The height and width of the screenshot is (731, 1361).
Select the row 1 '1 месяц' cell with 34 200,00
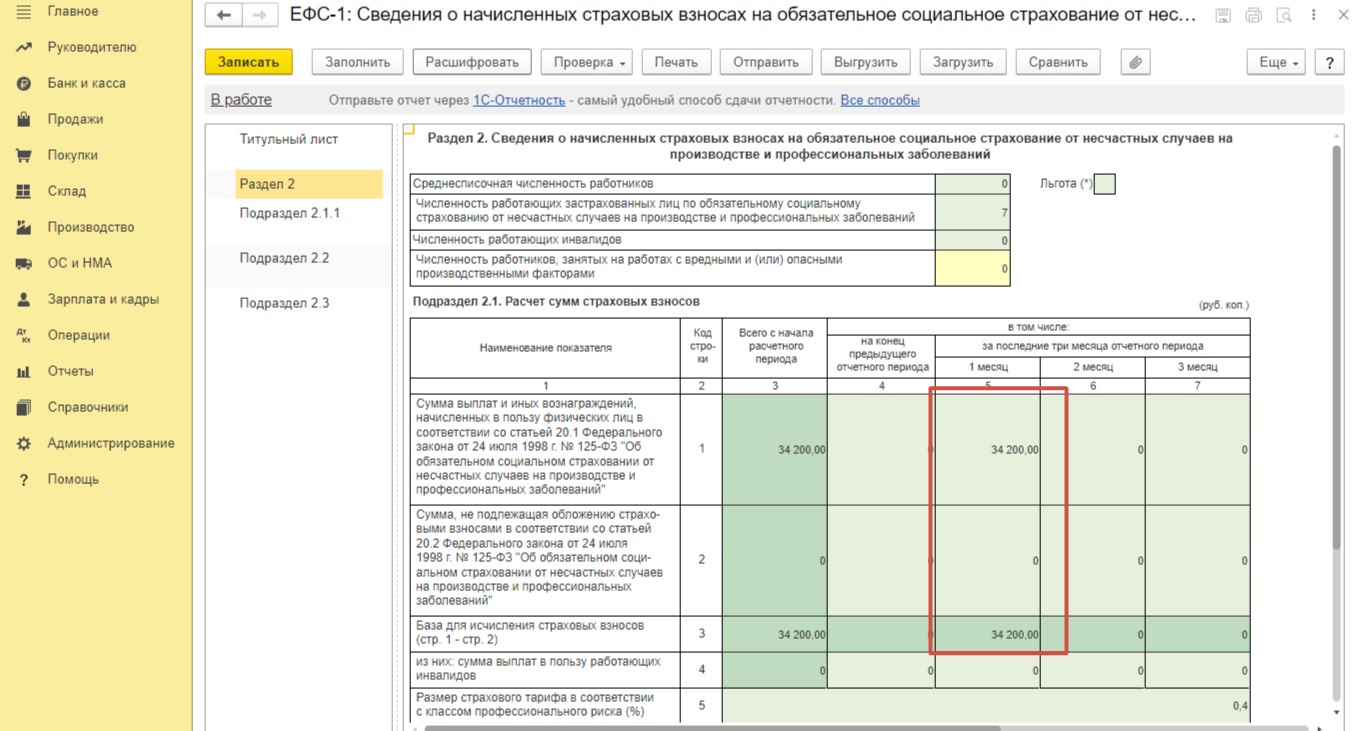pyautogui.click(x=988, y=450)
